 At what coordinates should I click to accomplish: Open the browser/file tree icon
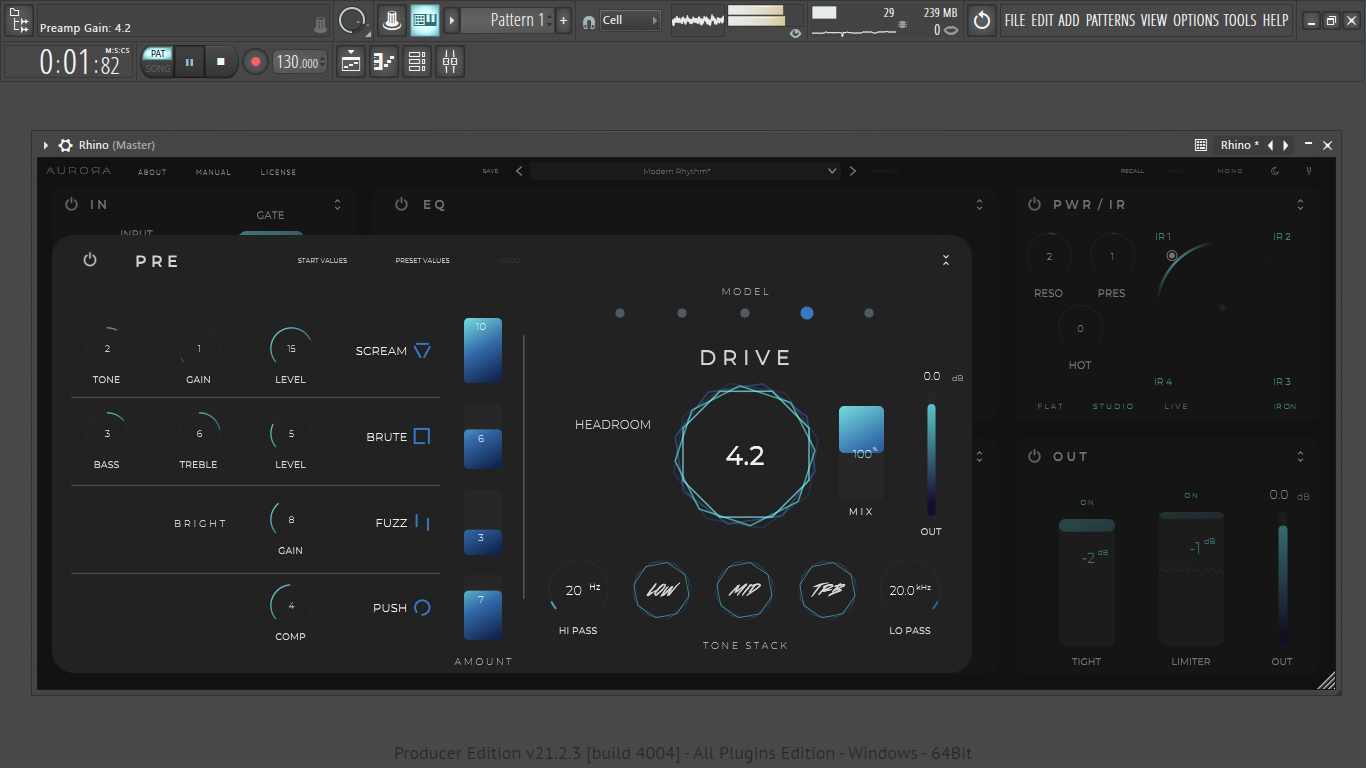pyautogui.click(x=19, y=20)
